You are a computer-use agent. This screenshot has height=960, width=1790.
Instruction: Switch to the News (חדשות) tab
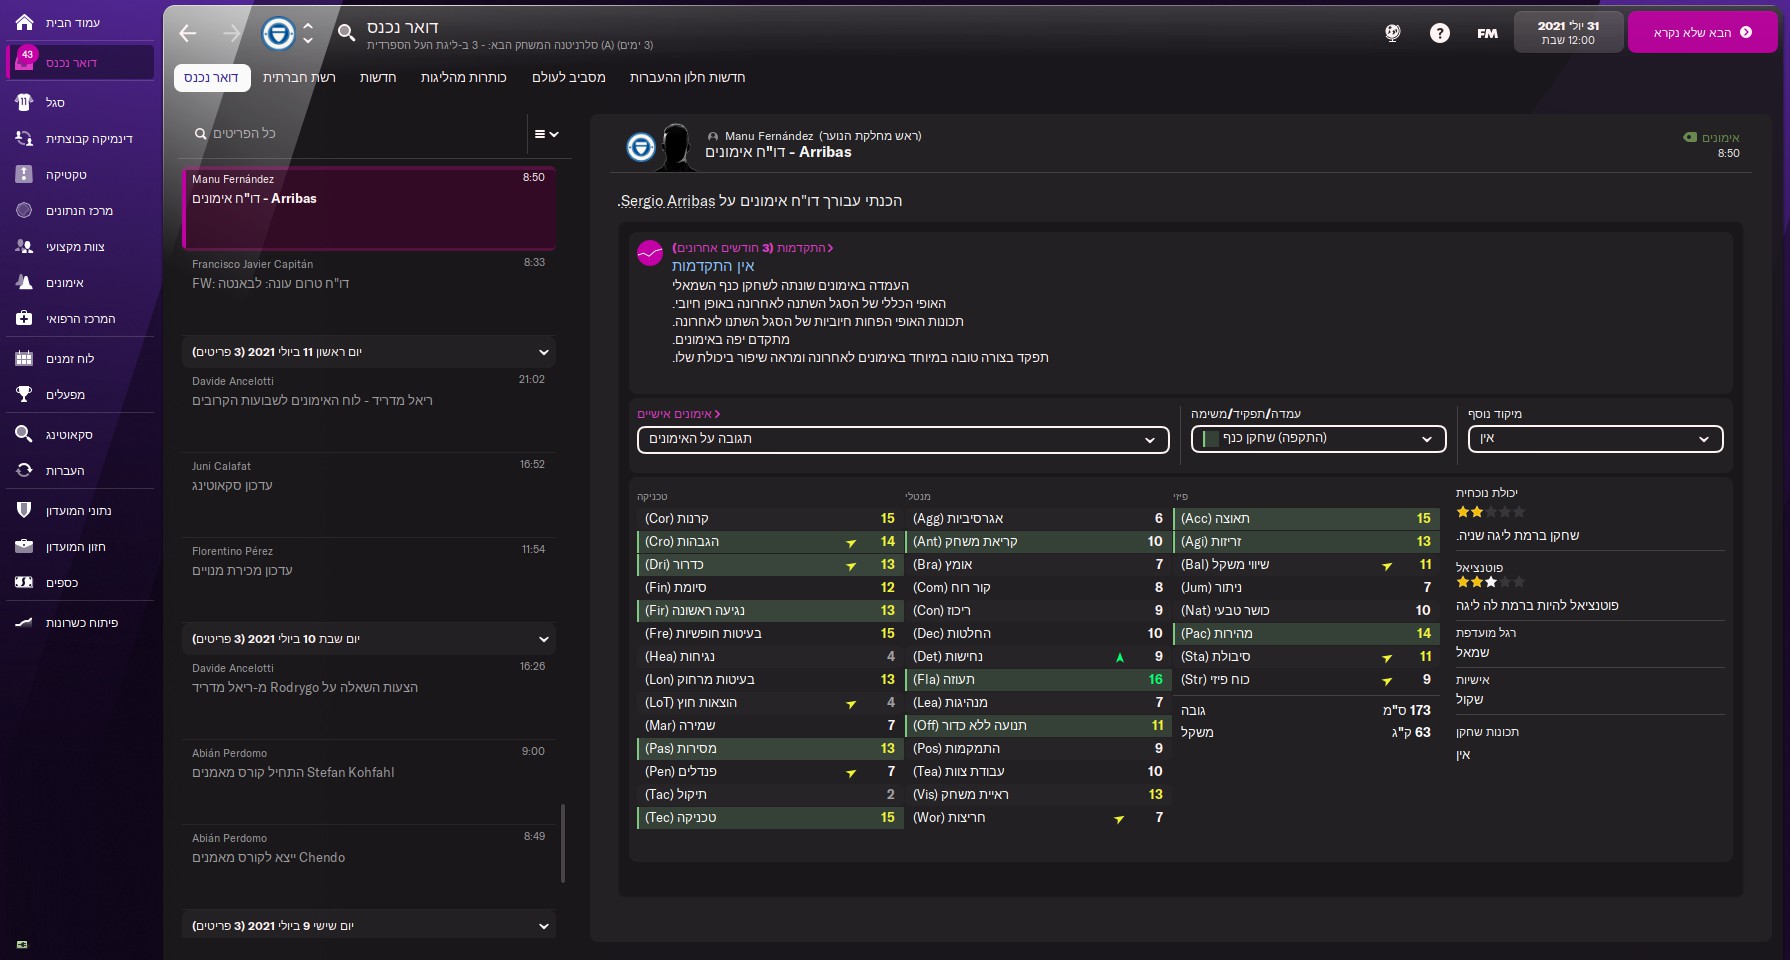point(378,77)
